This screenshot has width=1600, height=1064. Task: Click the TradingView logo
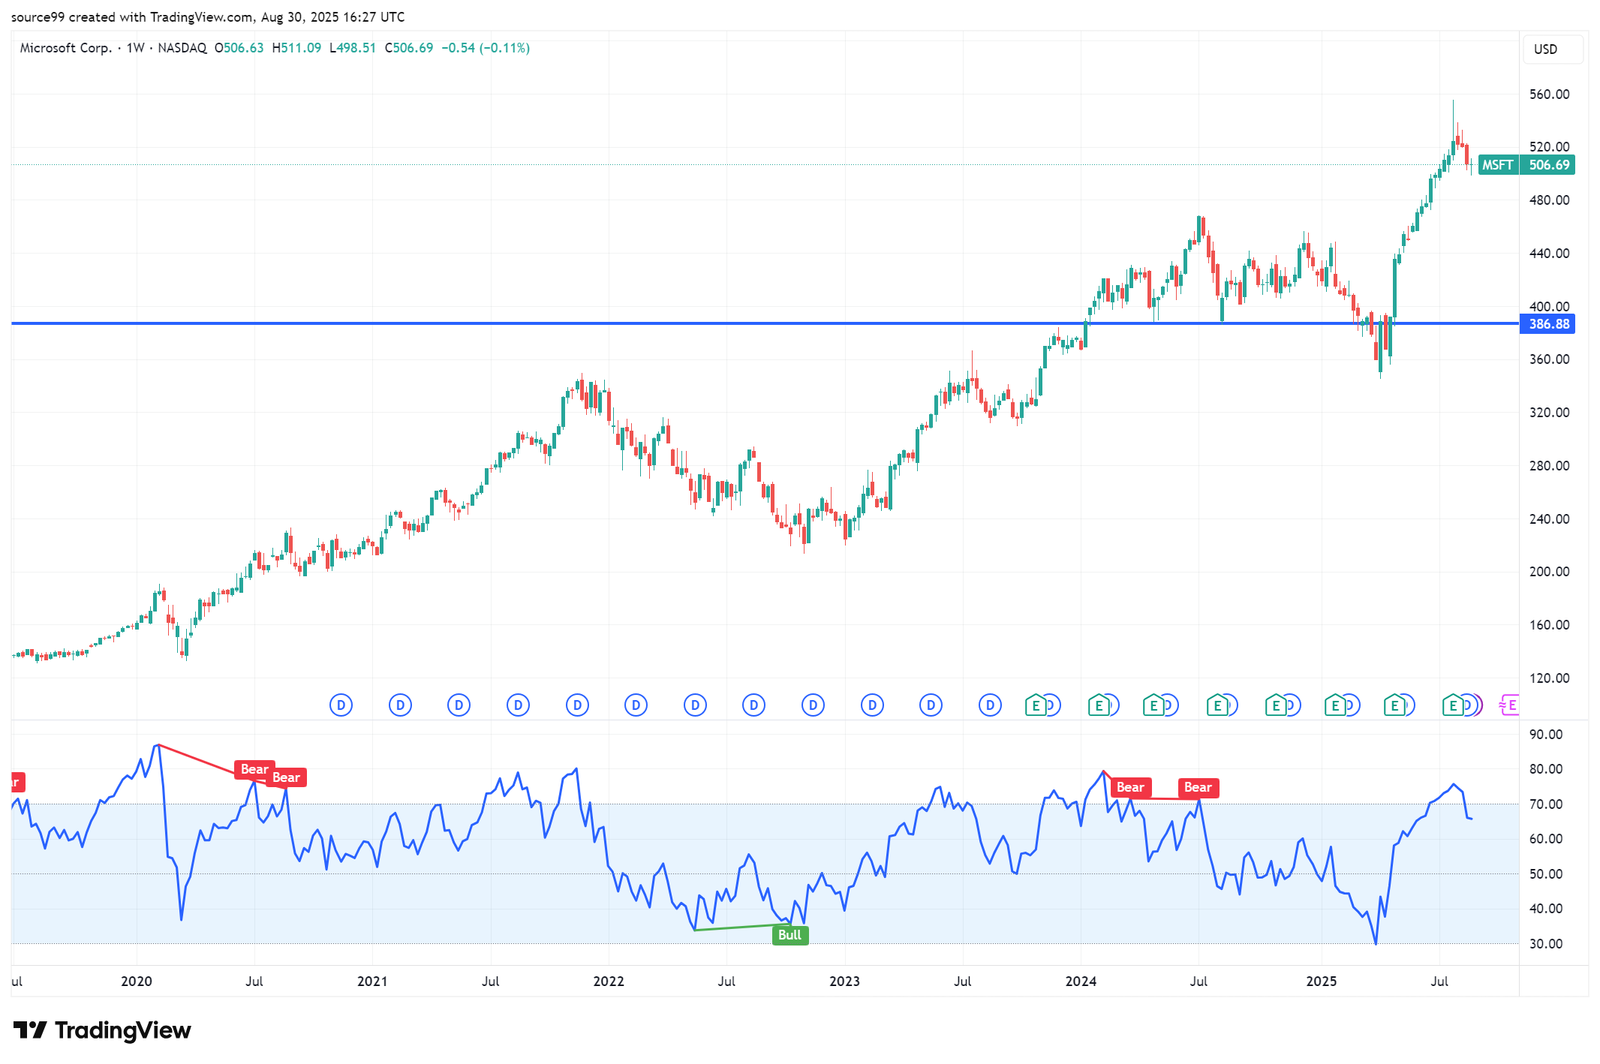click(x=101, y=1030)
